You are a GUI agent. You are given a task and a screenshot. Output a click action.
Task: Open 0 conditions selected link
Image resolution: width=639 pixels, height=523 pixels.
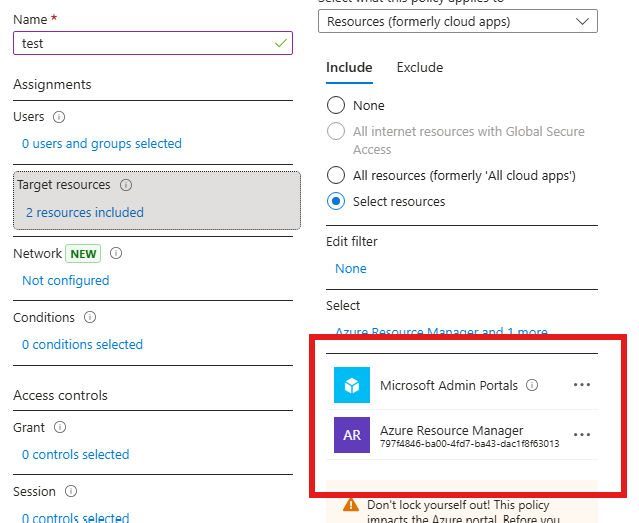(x=82, y=344)
